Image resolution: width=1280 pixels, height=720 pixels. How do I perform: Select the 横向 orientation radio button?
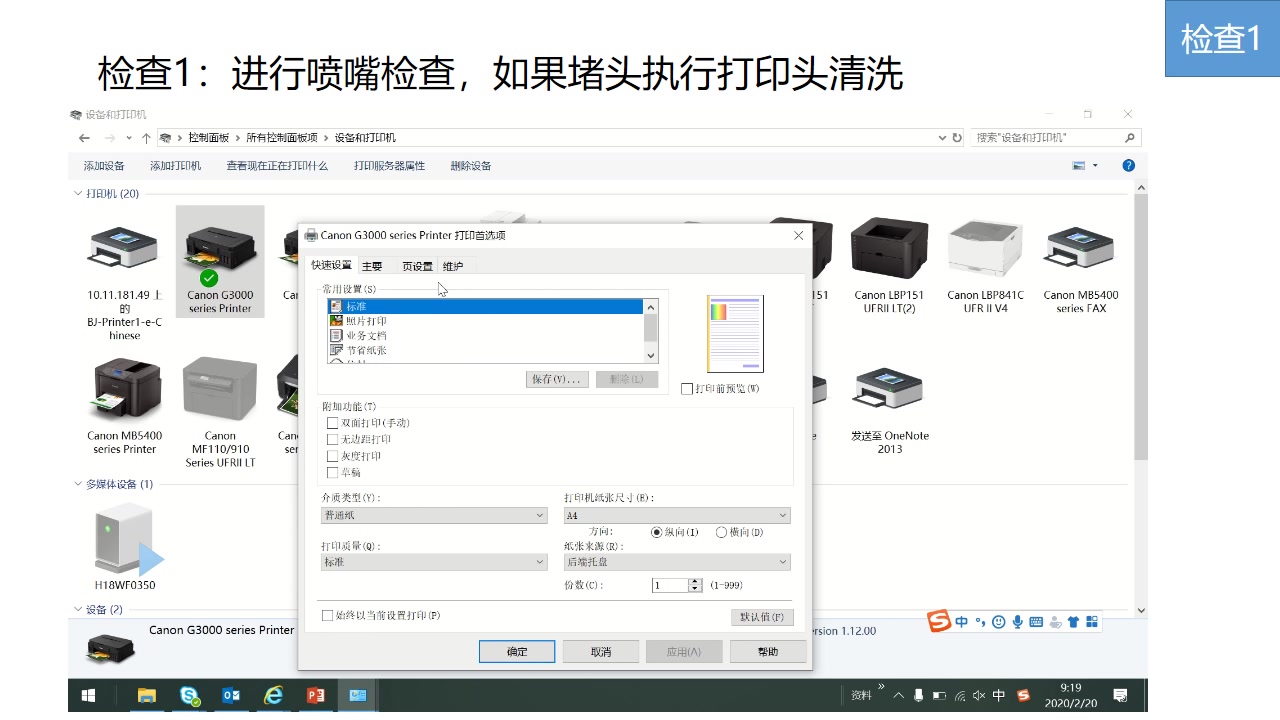pyautogui.click(x=722, y=532)
